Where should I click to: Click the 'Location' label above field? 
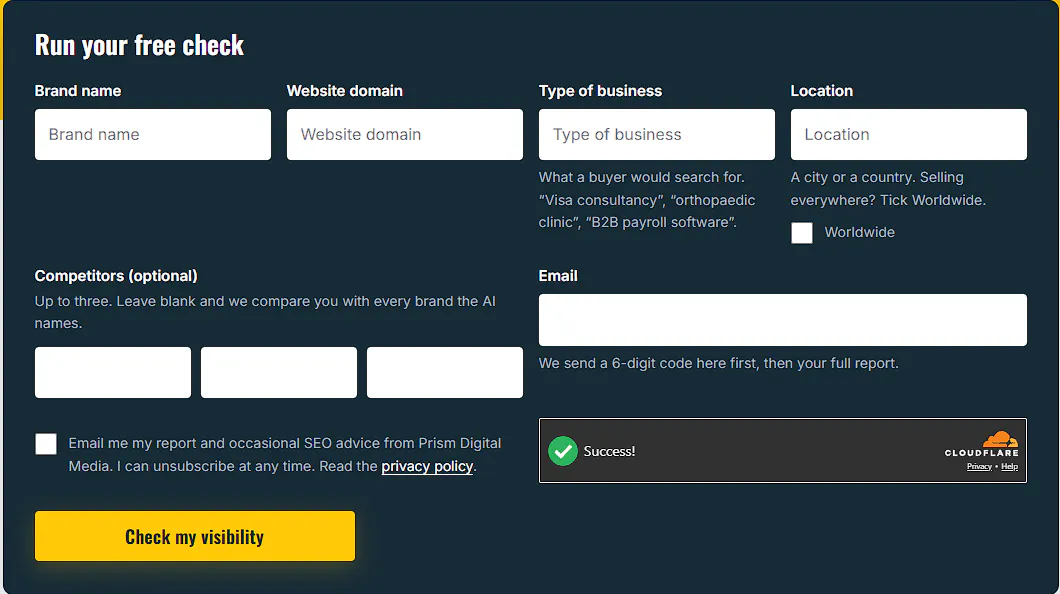click(821, 91)
